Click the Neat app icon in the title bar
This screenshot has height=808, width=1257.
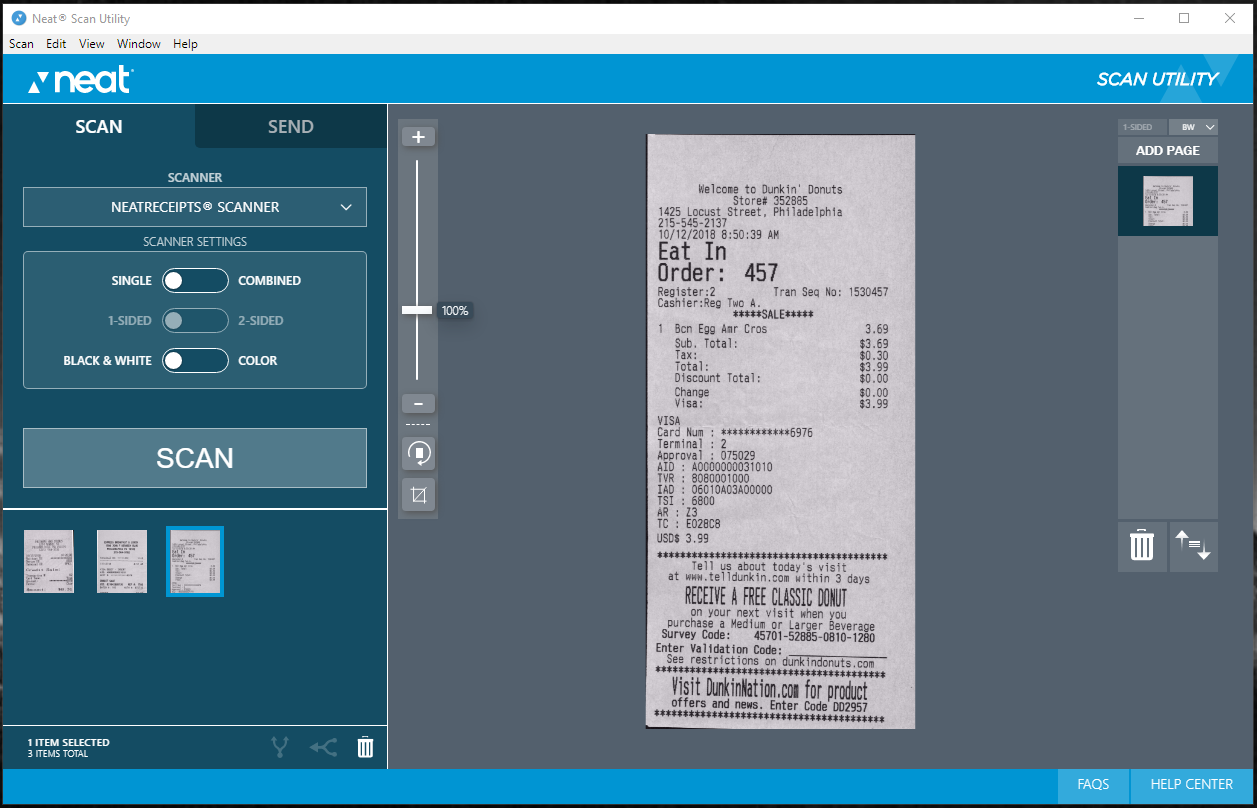[x=19, y=18]
